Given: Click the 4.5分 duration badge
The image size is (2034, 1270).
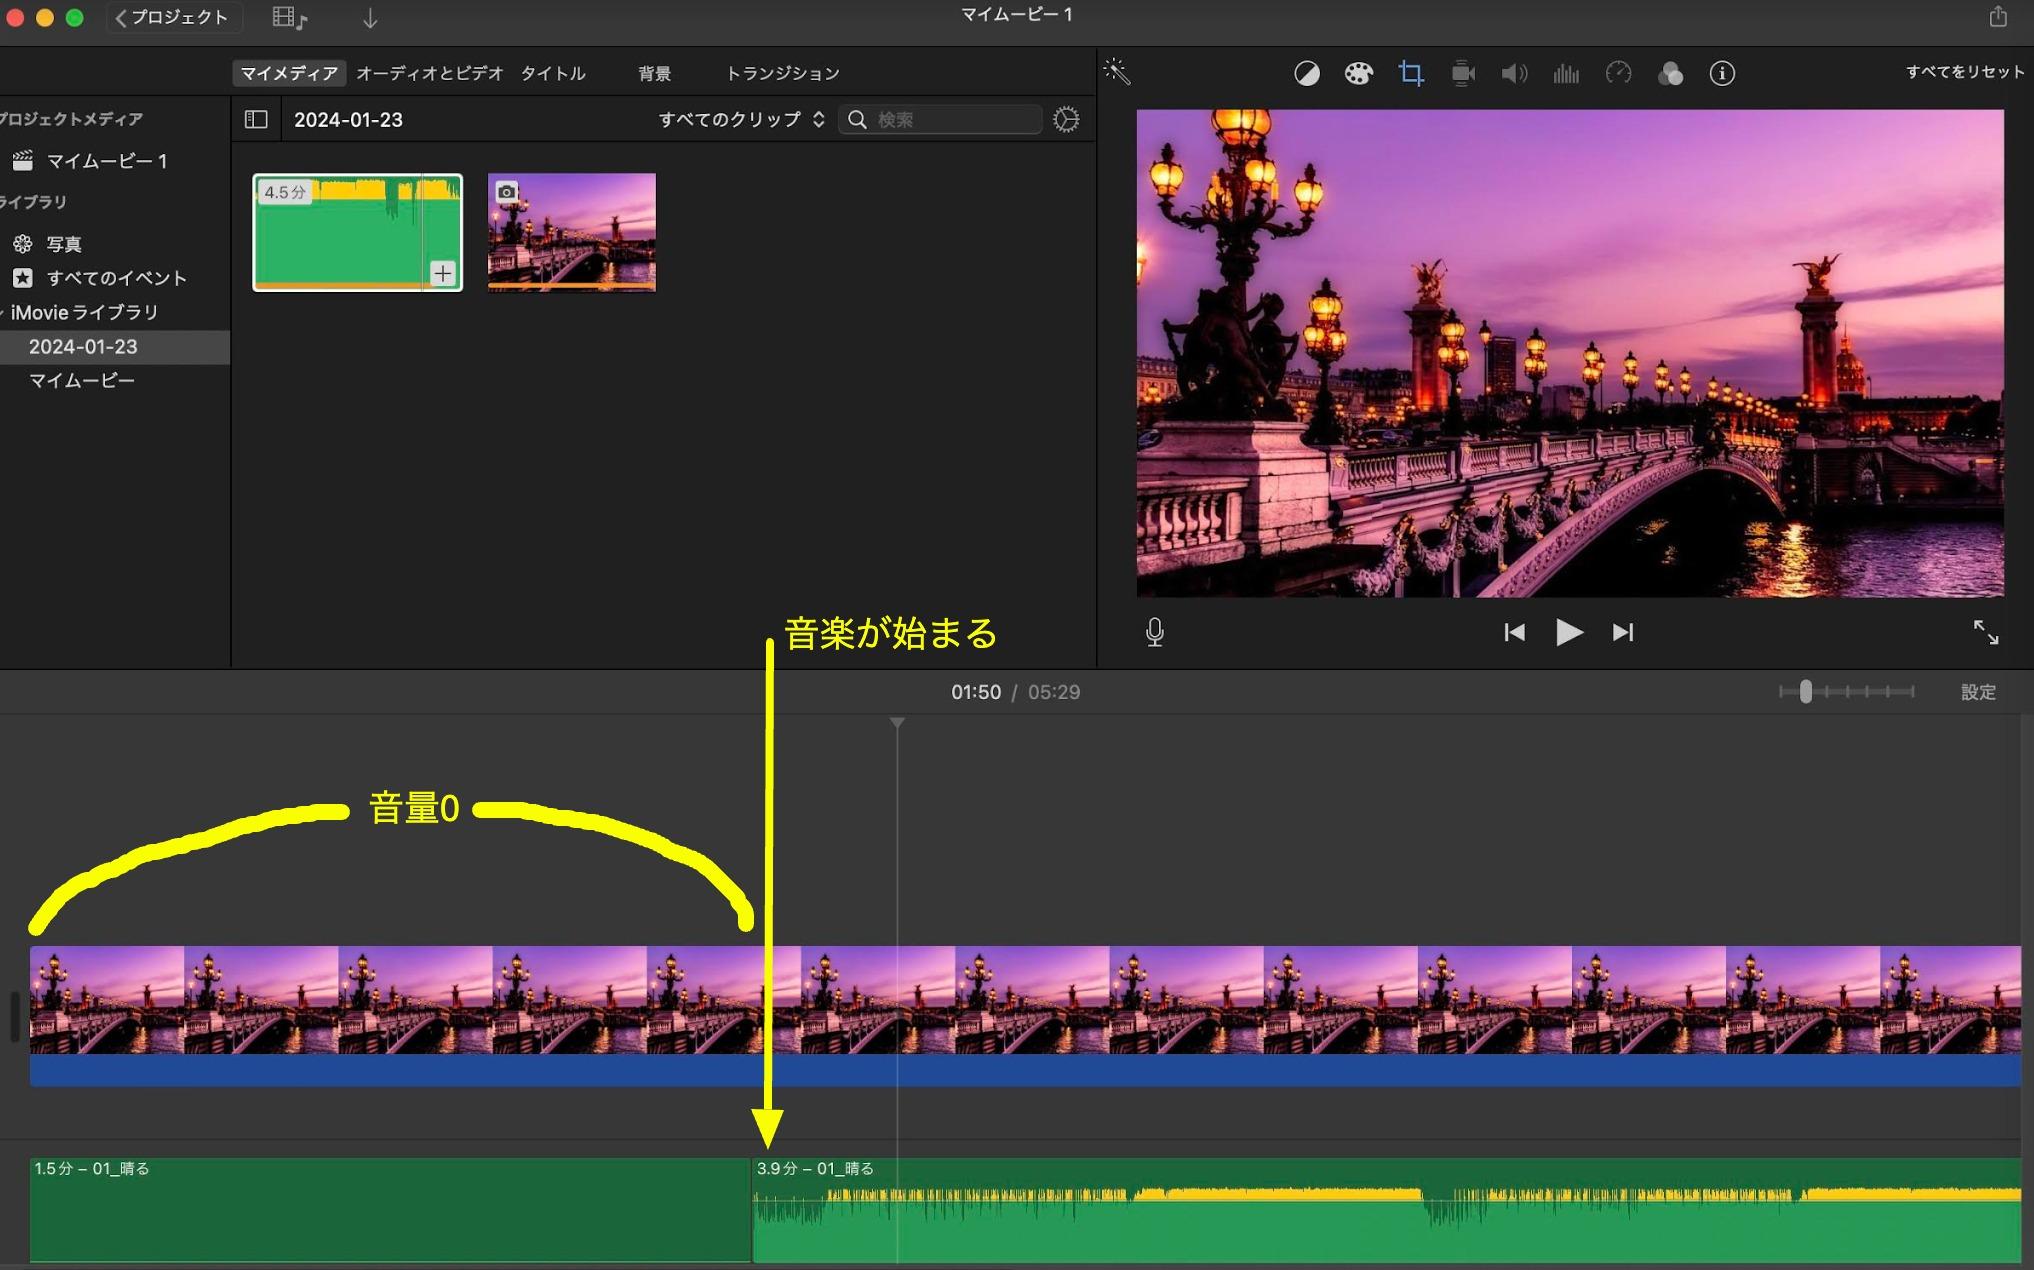Looking at the screenshot, I should coord(285,192).
